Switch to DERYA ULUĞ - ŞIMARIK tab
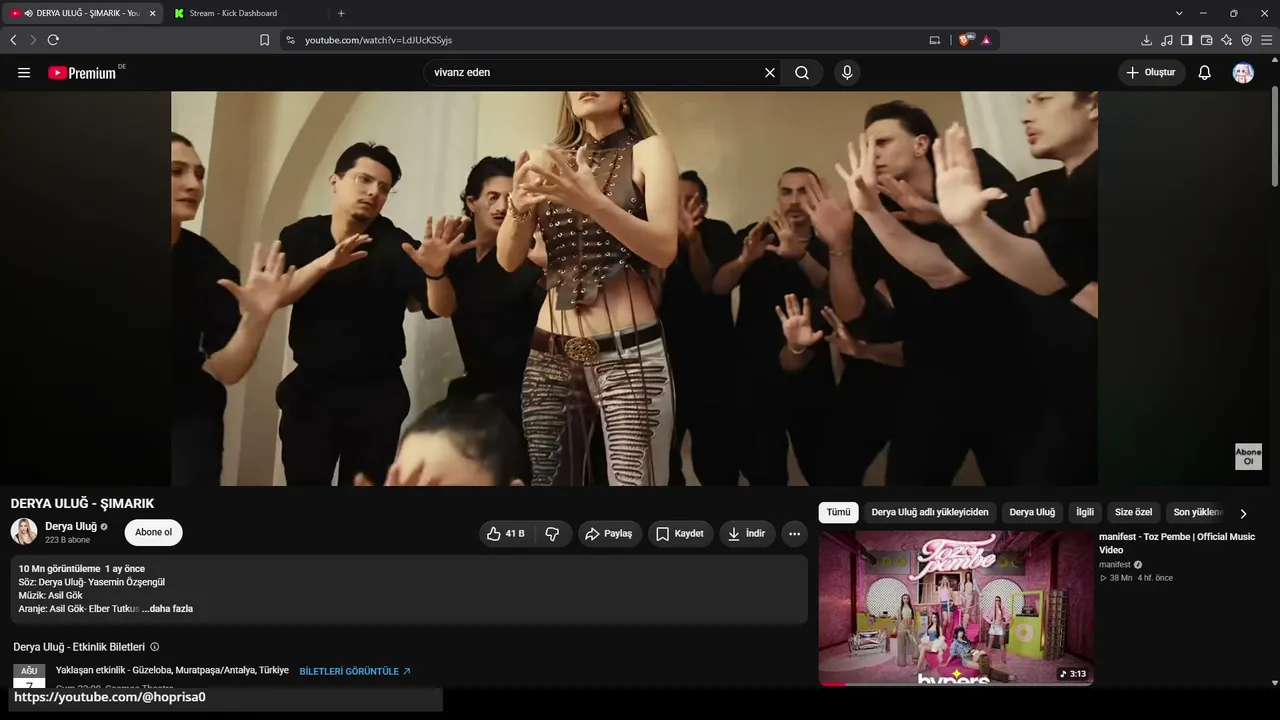 tap(82, 13)
